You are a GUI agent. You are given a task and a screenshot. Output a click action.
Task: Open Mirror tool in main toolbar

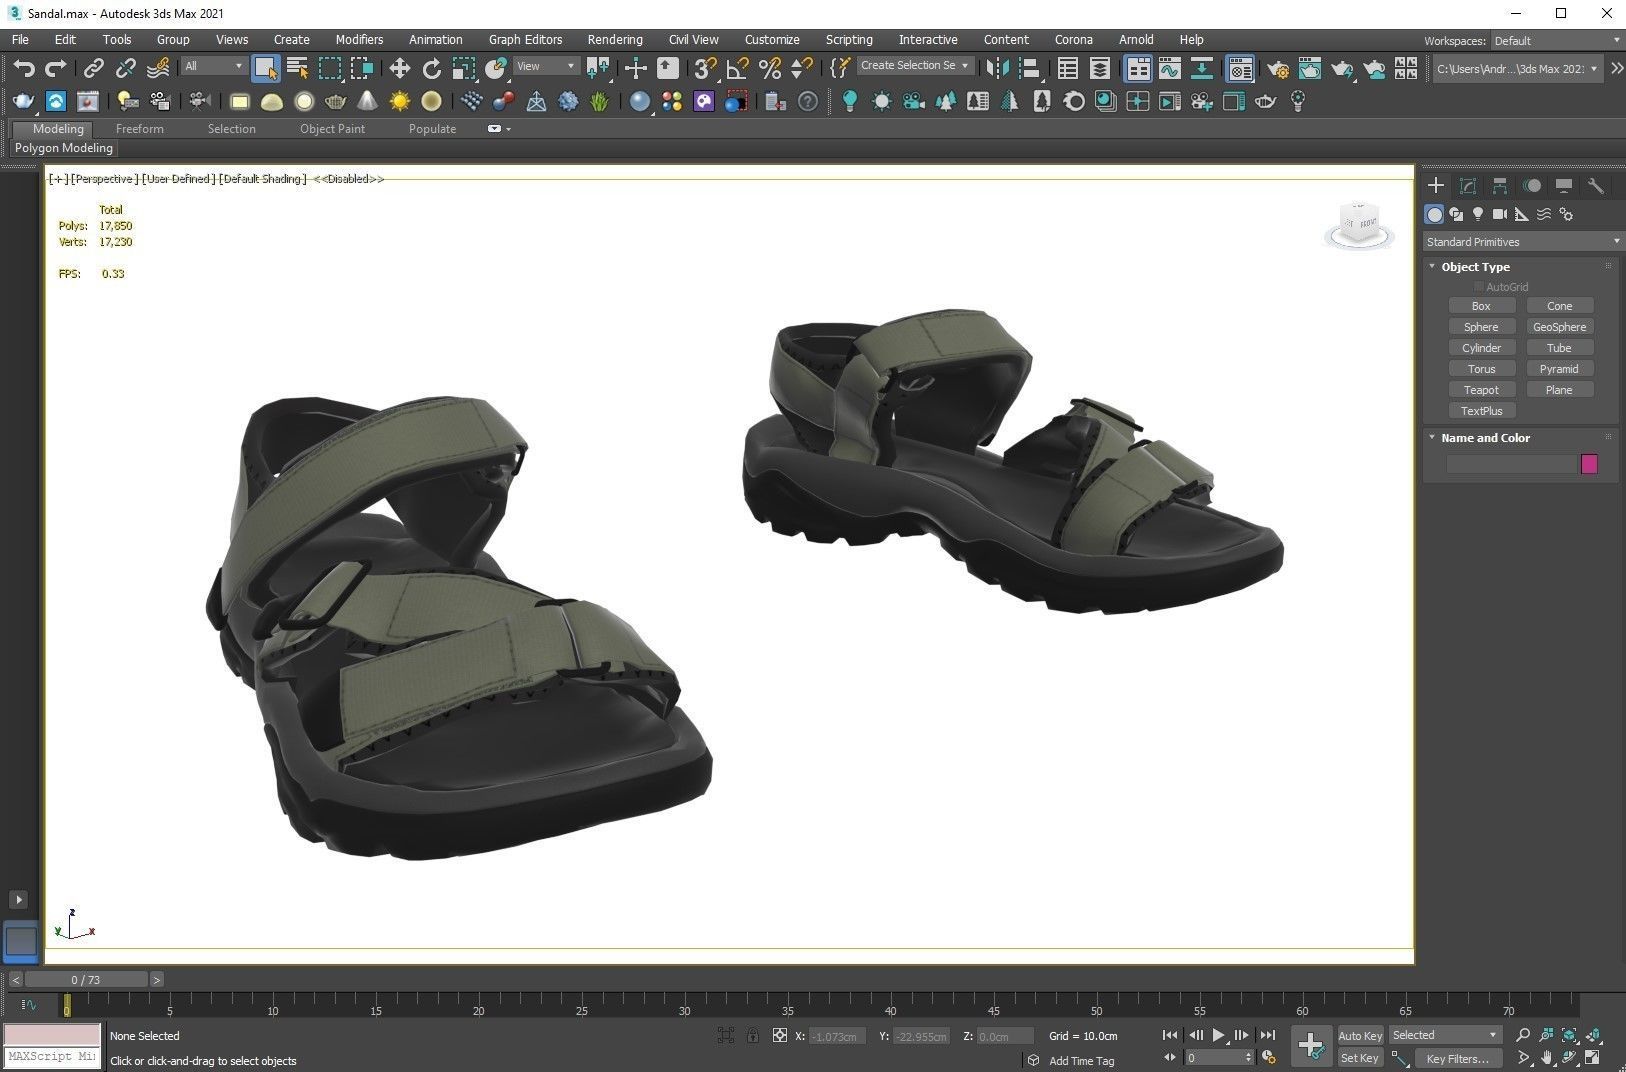click(997, 68)
